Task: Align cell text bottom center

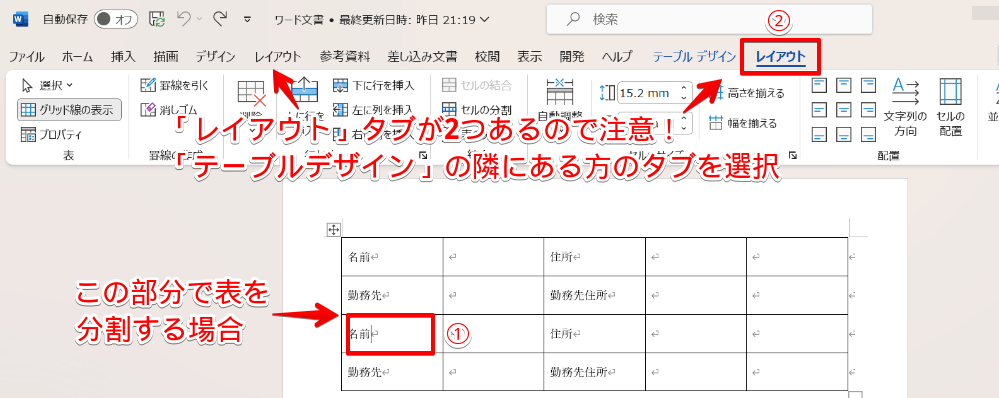Action: coord(844,134)
